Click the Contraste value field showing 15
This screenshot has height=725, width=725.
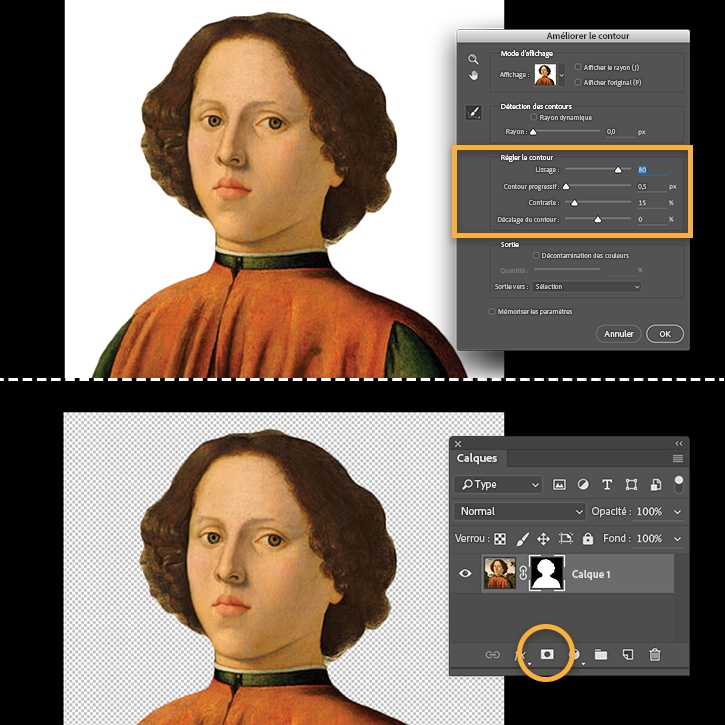(652, 203)
